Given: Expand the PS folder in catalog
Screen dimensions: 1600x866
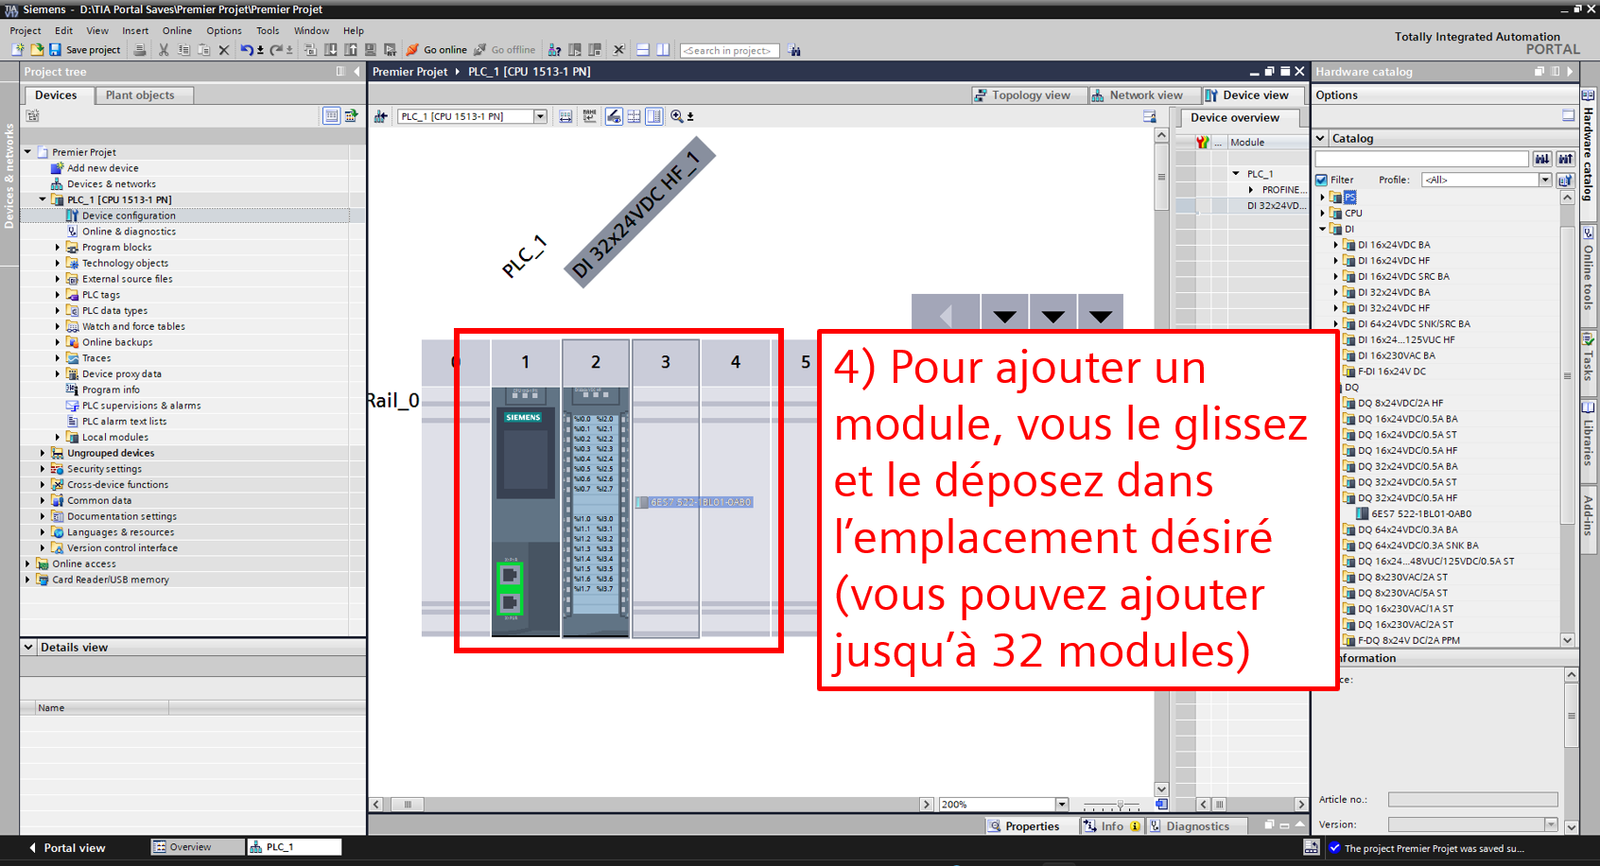Looking at the screenshot, I should tap(1322, 197).
